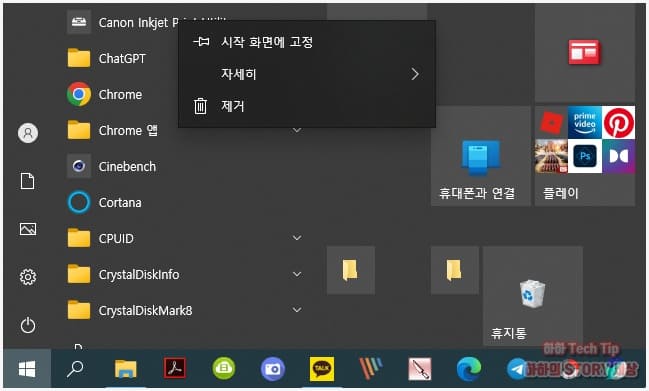Open the 휴대폰과 연결 tile
This screenshot has width=649, height=391.
click(480, 156)
